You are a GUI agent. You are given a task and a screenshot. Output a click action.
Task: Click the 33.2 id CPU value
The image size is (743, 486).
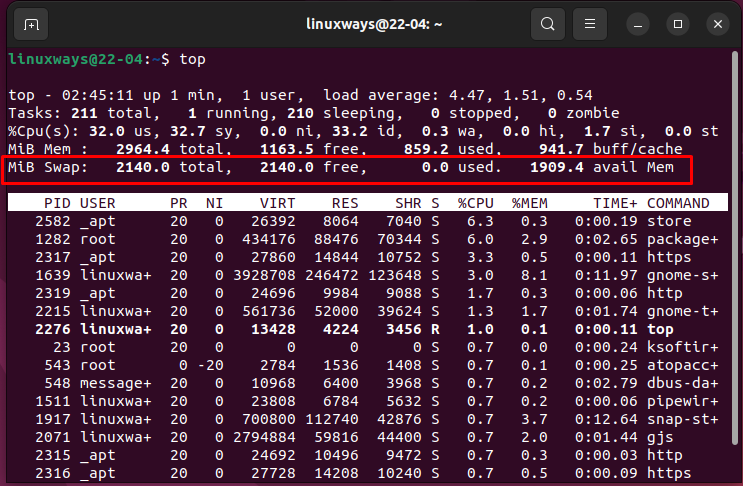point(350,131)
